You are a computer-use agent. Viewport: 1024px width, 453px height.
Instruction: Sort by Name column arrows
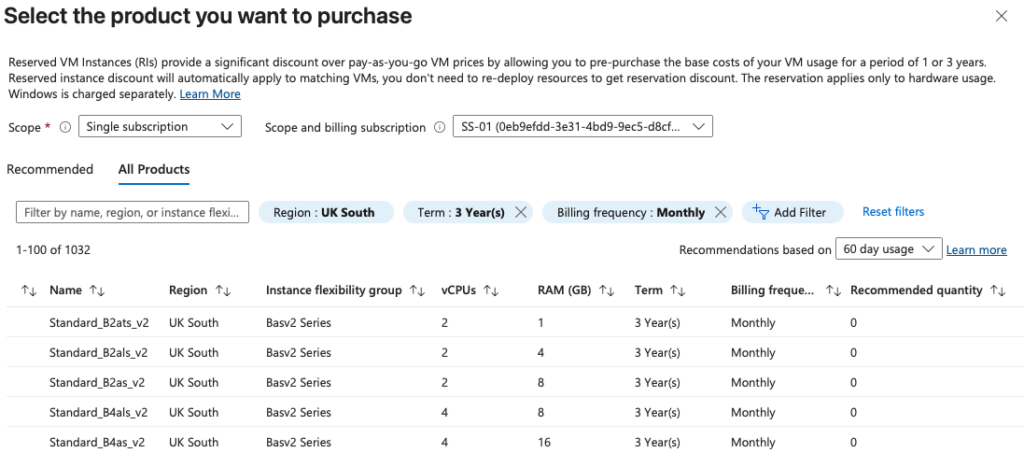pyautogui.click(x=97, y=290)
